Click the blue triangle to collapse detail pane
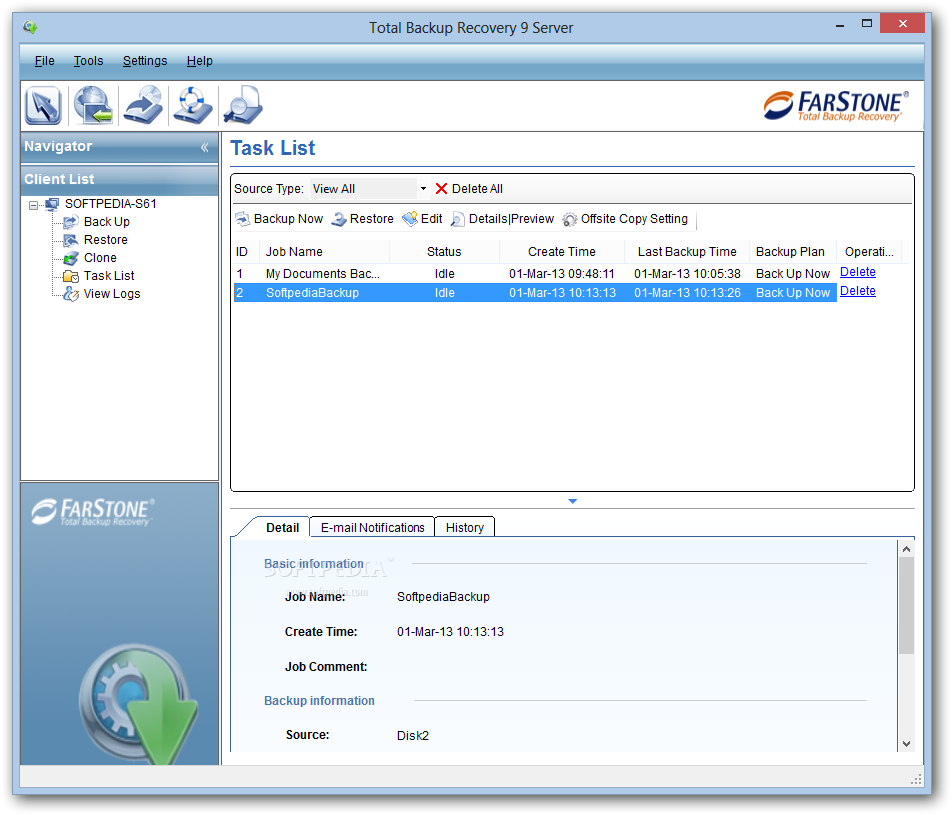 click(573, 501)
